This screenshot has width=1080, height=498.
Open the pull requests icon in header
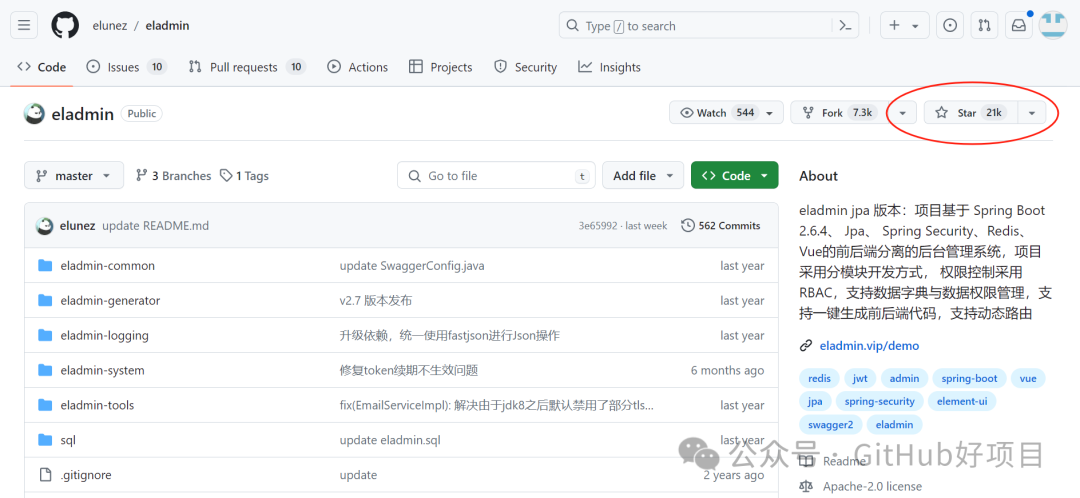(x=984, y=25)
